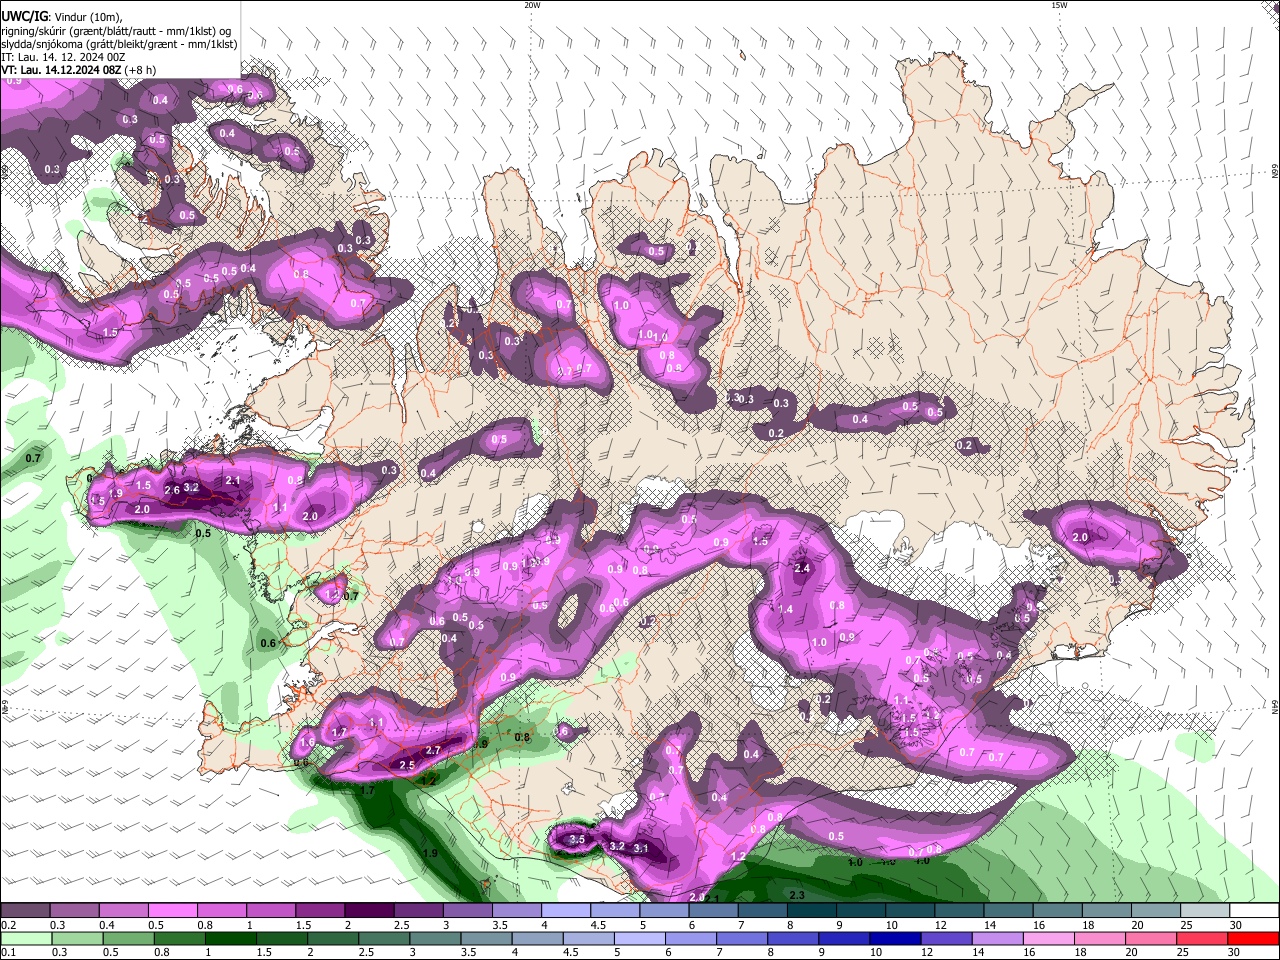Click the slydda/snjókoma legend description line

[x=119, y=44]
